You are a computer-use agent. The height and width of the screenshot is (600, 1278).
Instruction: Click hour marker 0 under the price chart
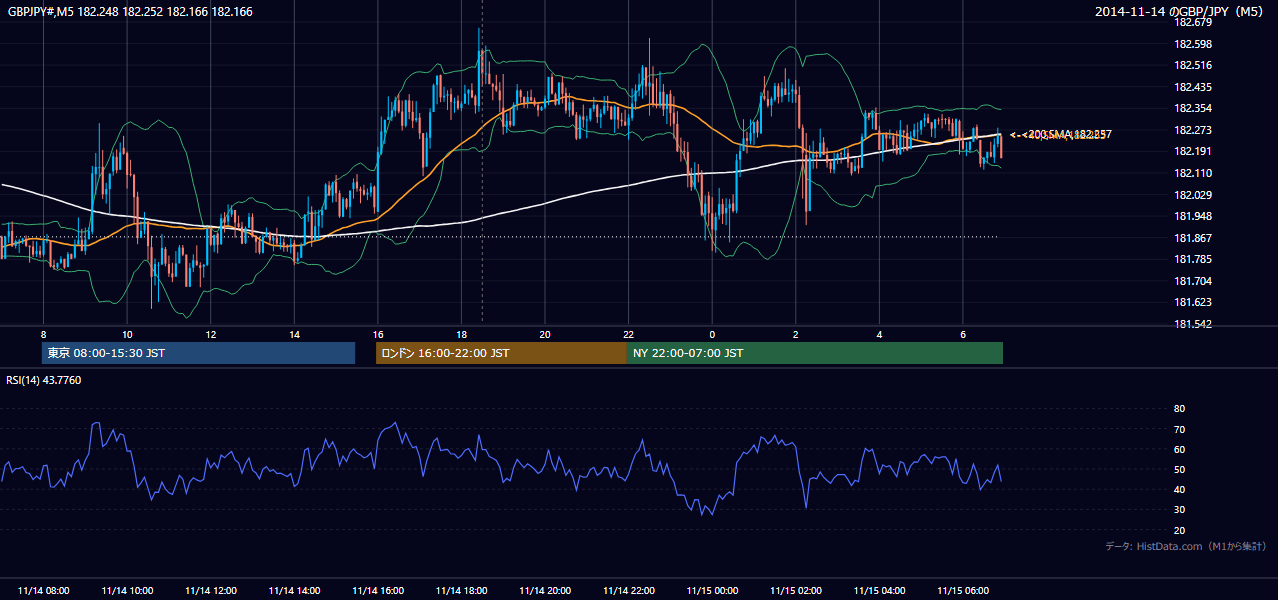pos(712,334)
